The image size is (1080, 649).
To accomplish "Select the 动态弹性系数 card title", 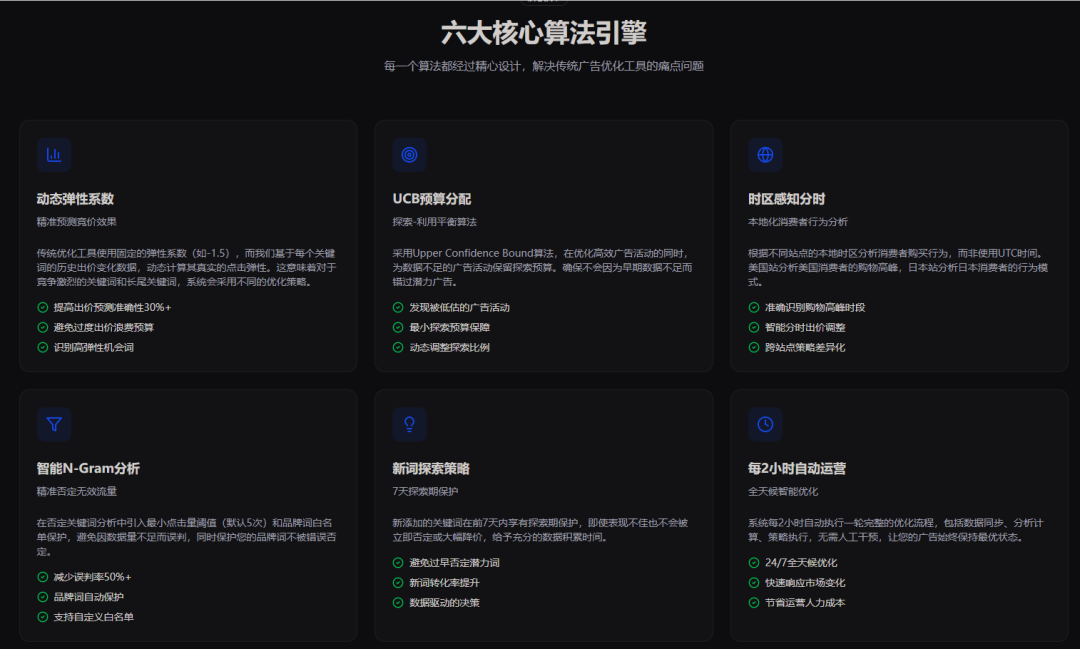I will [x=75, y=199].
